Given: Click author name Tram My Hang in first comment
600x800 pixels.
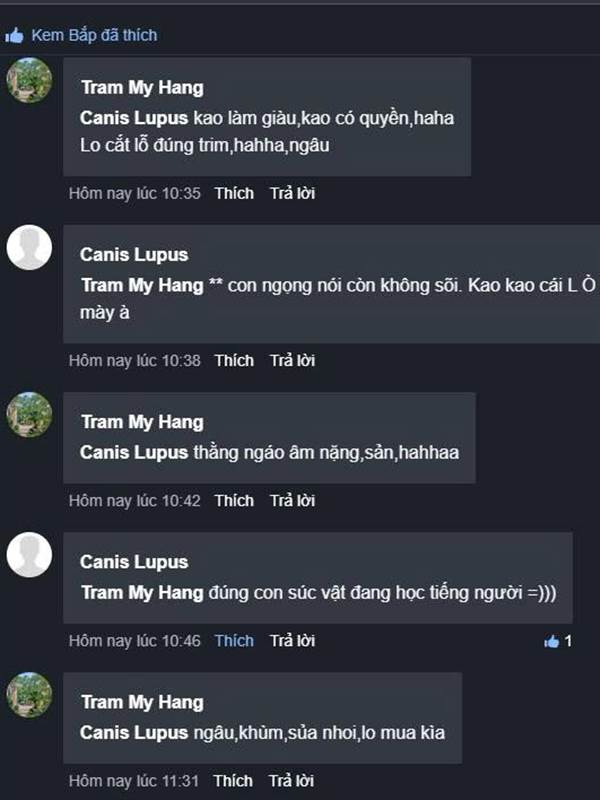Looking at the screenshot, I should click(x=142, y=87).
